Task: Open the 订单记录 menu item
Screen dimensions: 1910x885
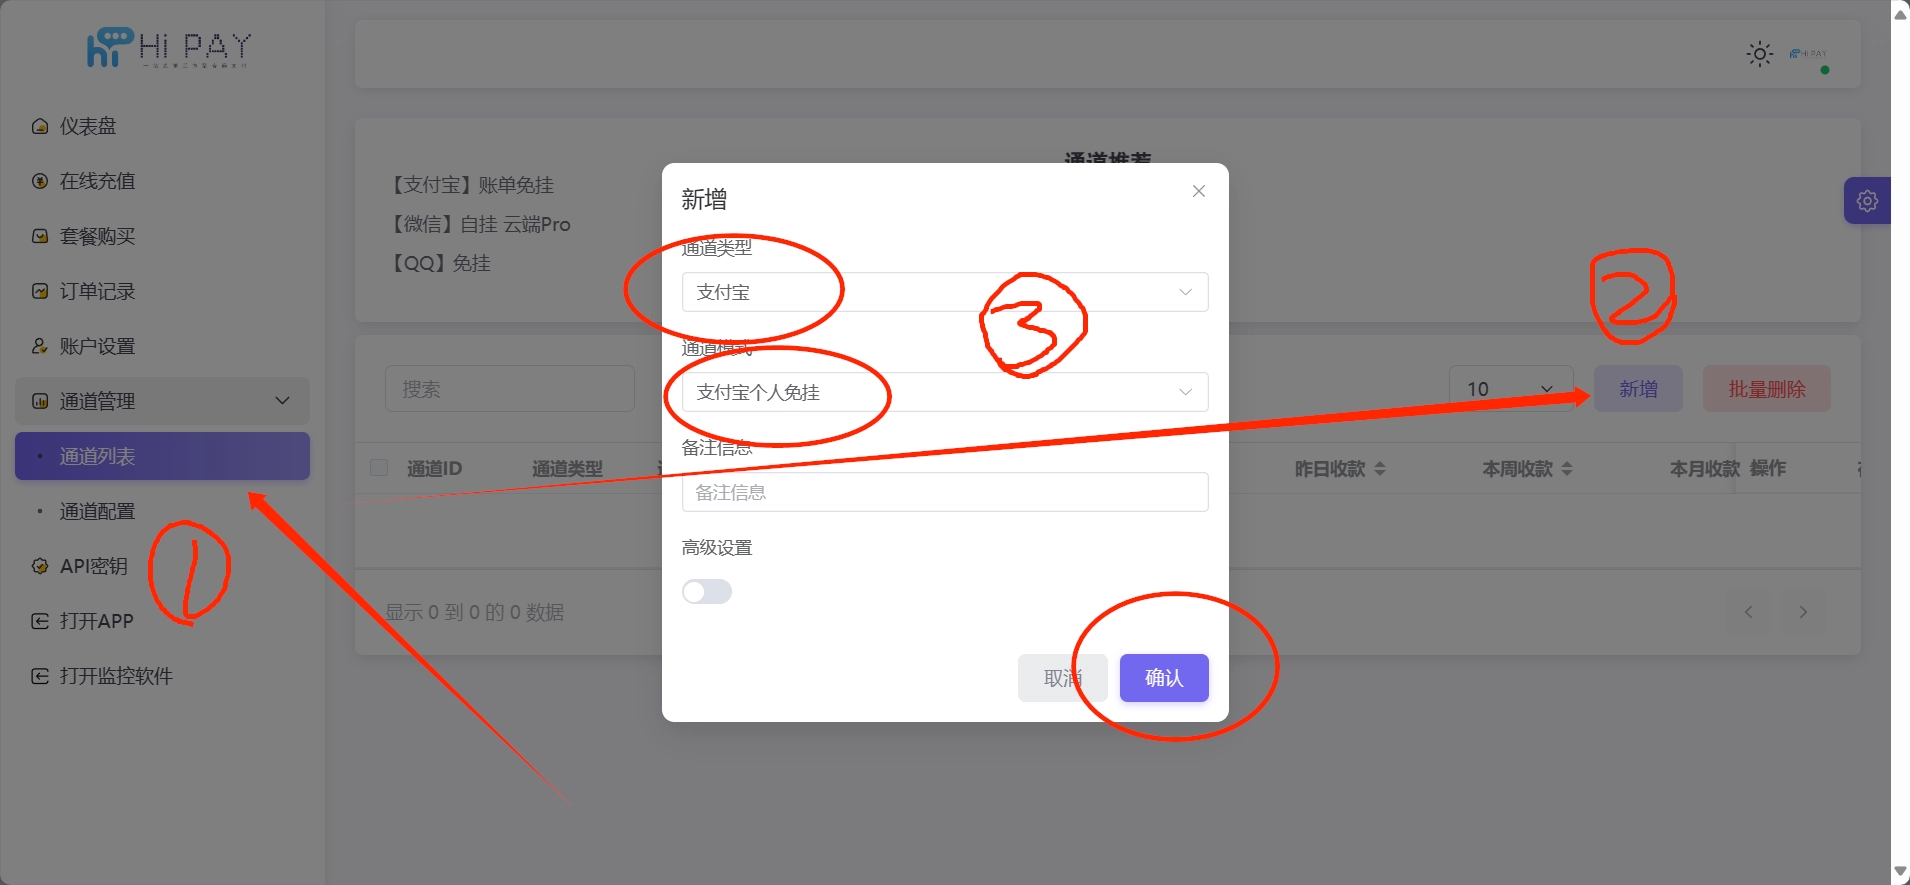Action: (162, 291)
